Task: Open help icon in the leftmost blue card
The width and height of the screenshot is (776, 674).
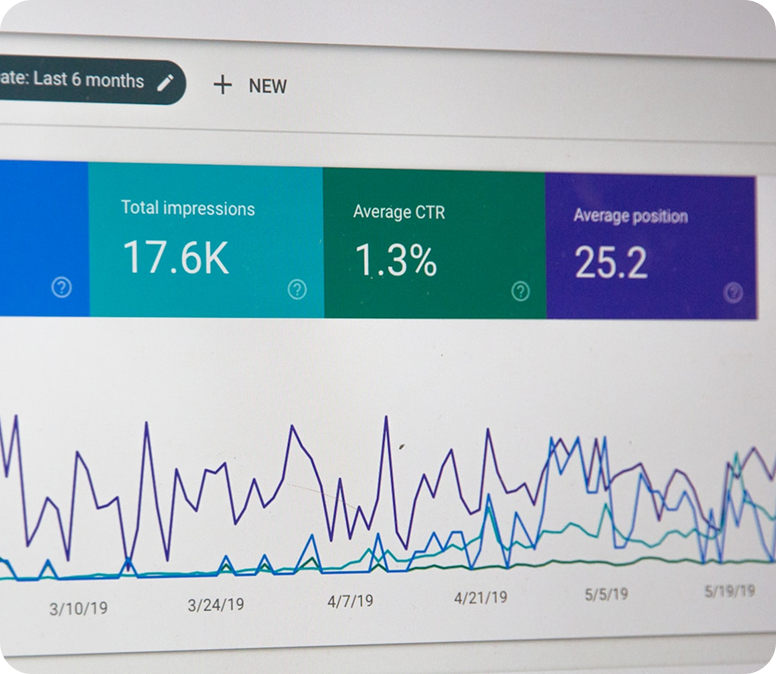Action: [x=62, y=288]
